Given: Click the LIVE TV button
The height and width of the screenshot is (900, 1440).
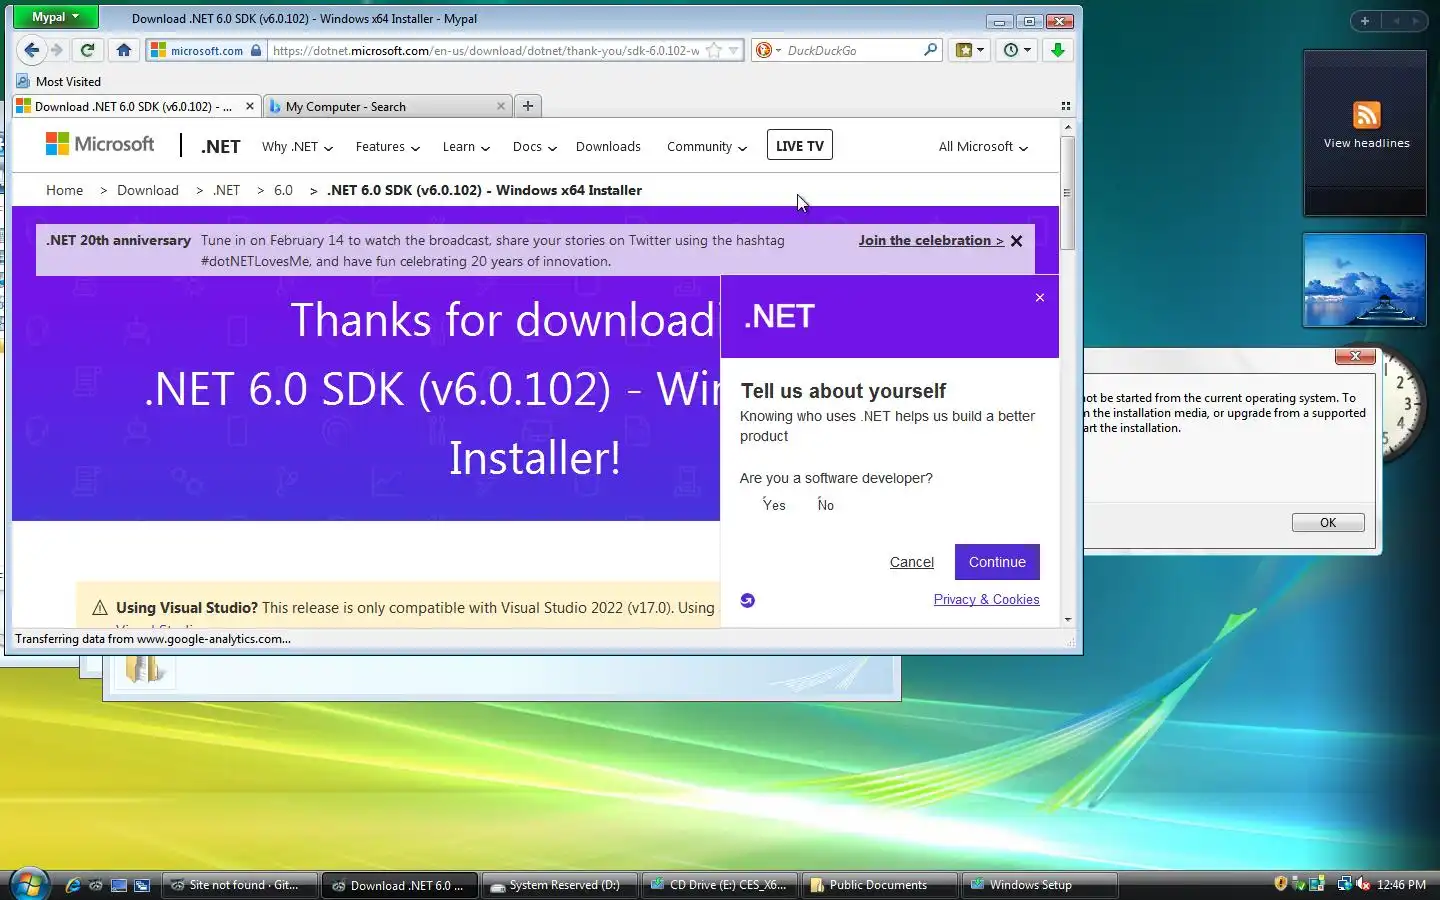Looking at the screenshot, I should click(800, 146).
